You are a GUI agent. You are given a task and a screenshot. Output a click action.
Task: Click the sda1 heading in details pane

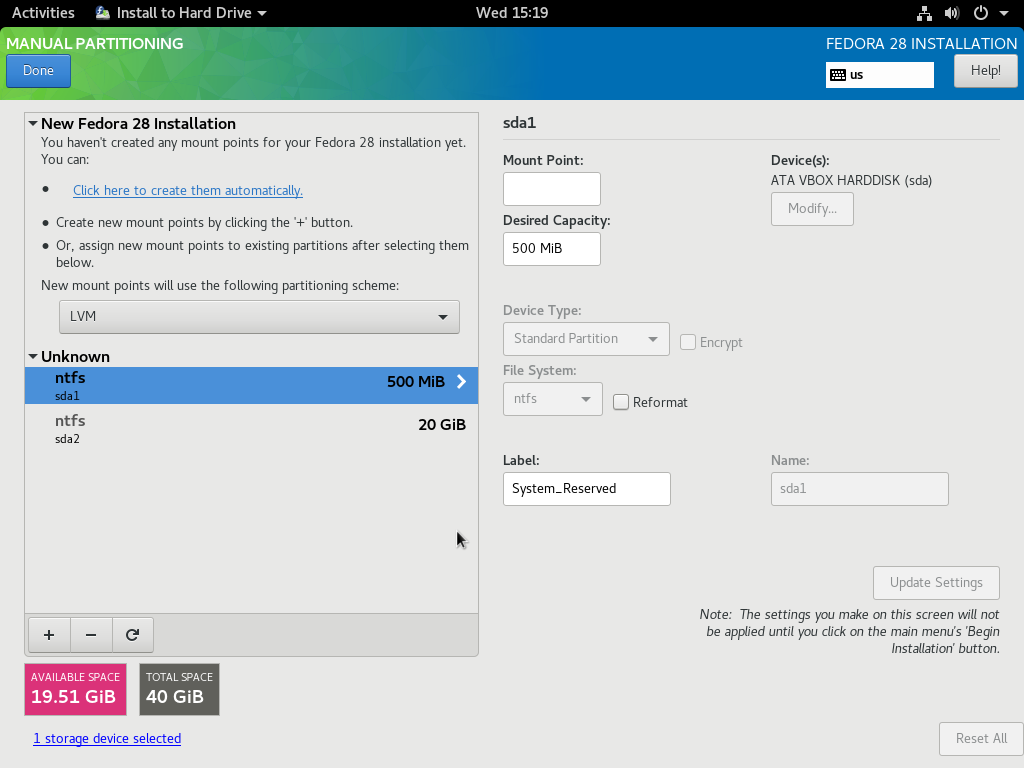click(520, 123)
